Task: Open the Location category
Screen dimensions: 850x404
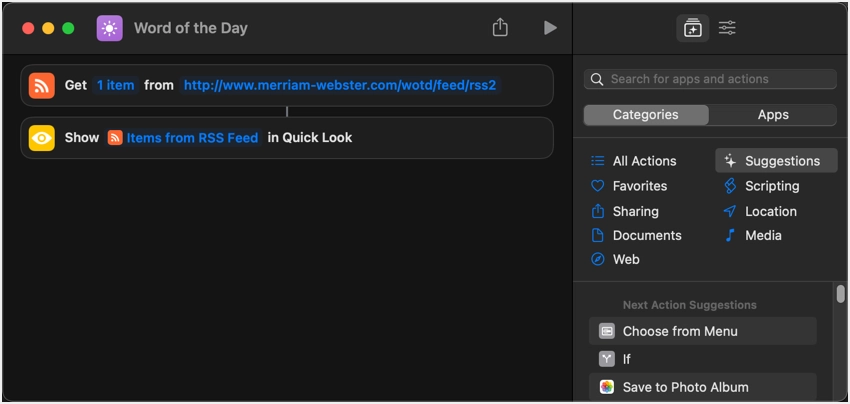Action: pos(760,211)
